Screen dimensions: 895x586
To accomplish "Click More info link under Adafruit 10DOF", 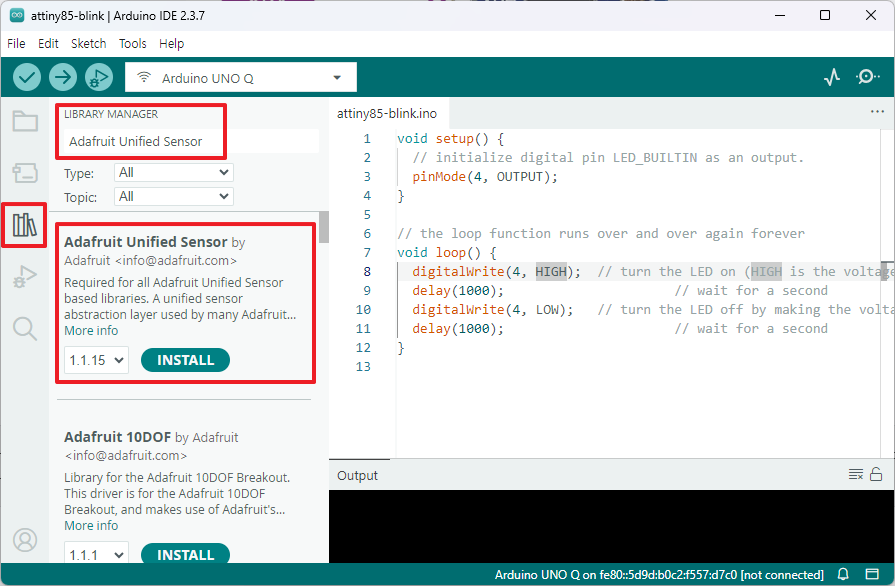I will pos(91,526).
